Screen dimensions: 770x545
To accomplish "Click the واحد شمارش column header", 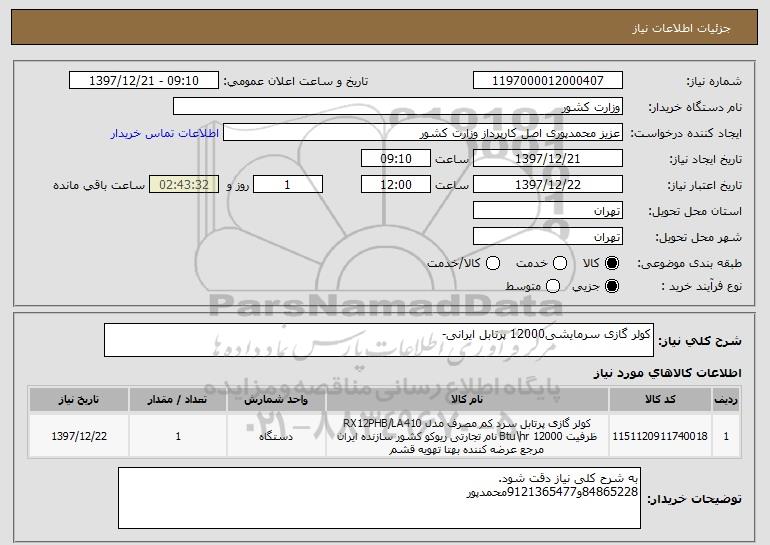I will 276,399.
